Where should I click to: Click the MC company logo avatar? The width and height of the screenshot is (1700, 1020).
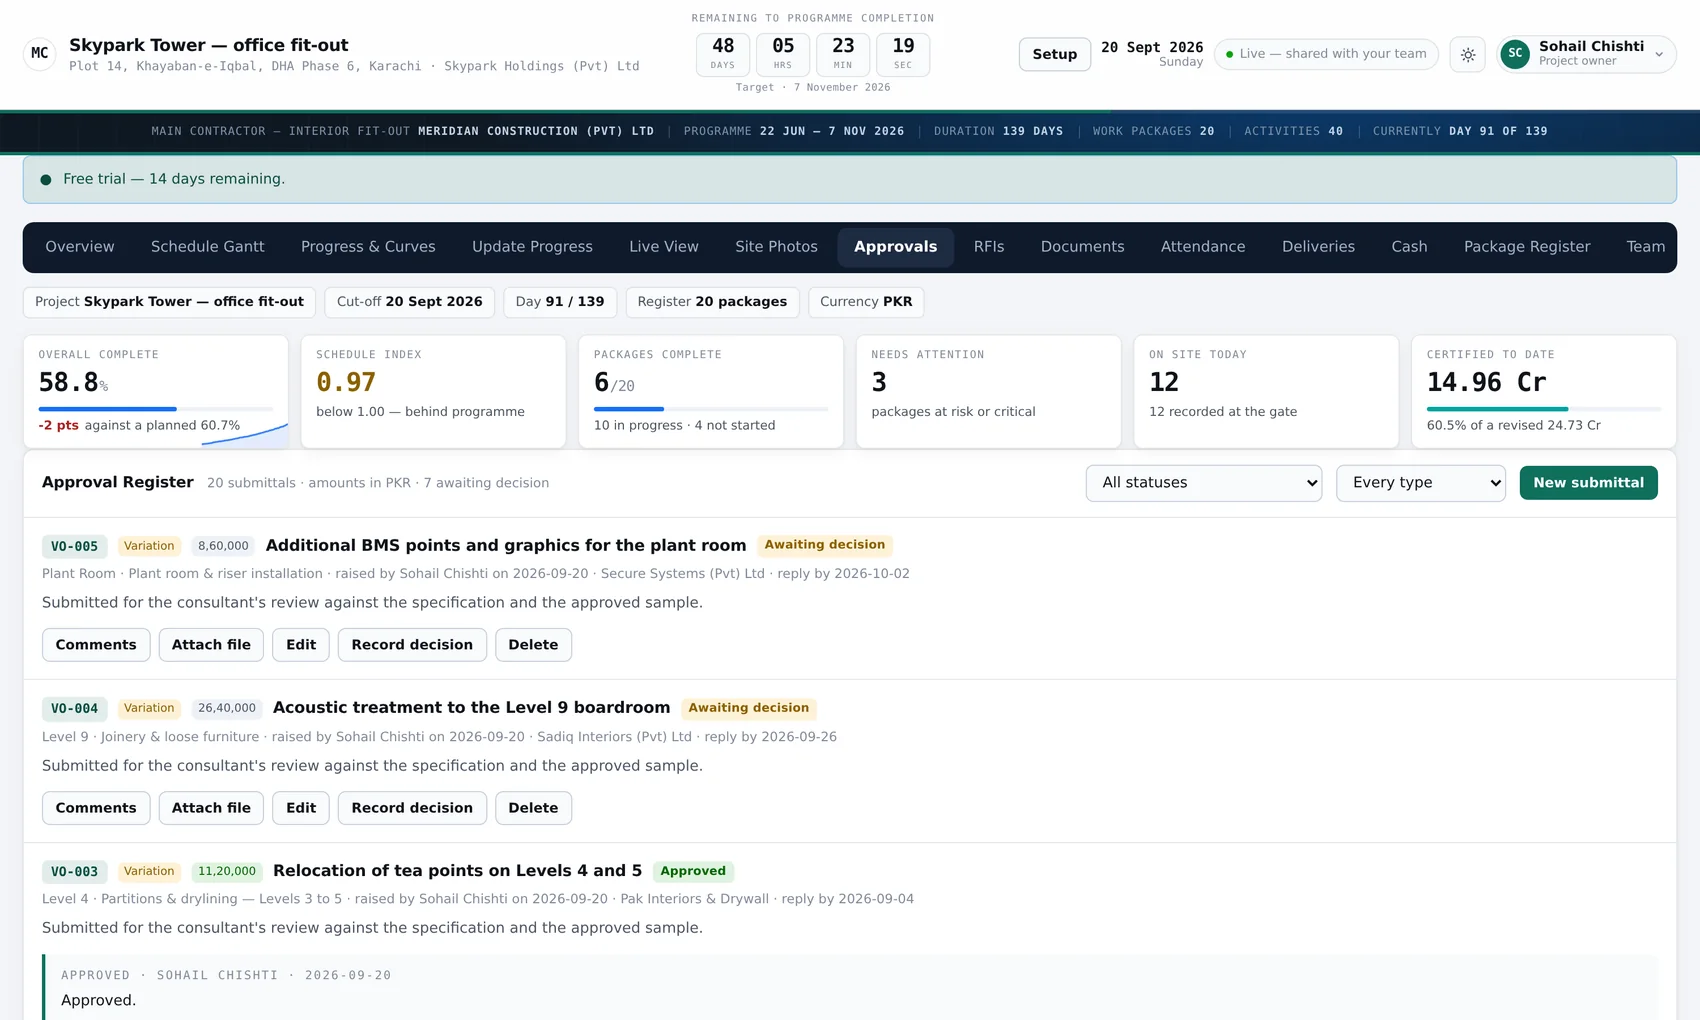[40, 53]
